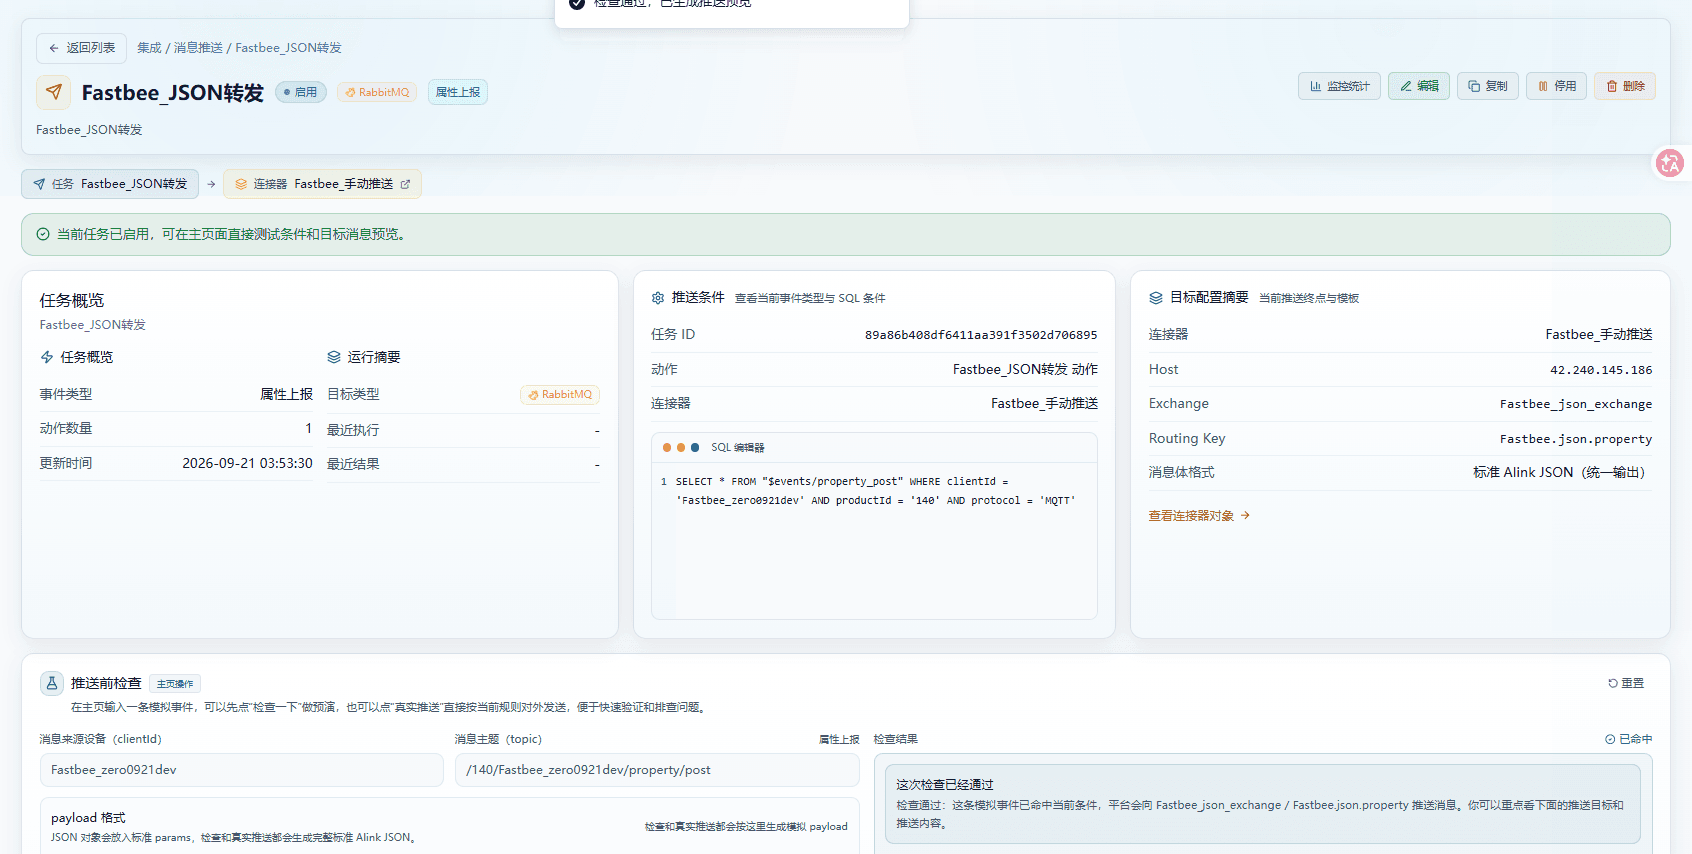Click the Host value 42.240.145.186
Image resolution: width=1692 pixels, height=854 pixels.
[1601, 370]
